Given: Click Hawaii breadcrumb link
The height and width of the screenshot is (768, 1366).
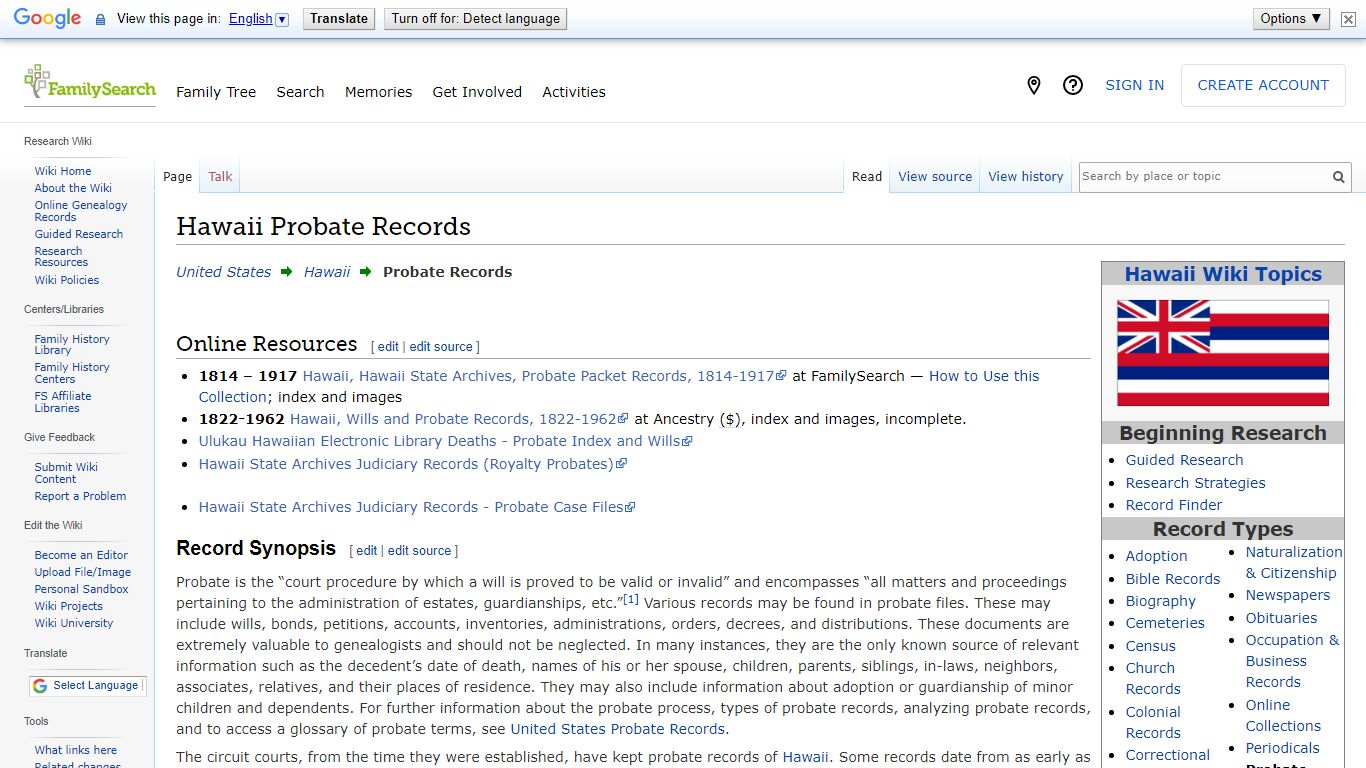Looking at the screenshot, I should [327, 272].
